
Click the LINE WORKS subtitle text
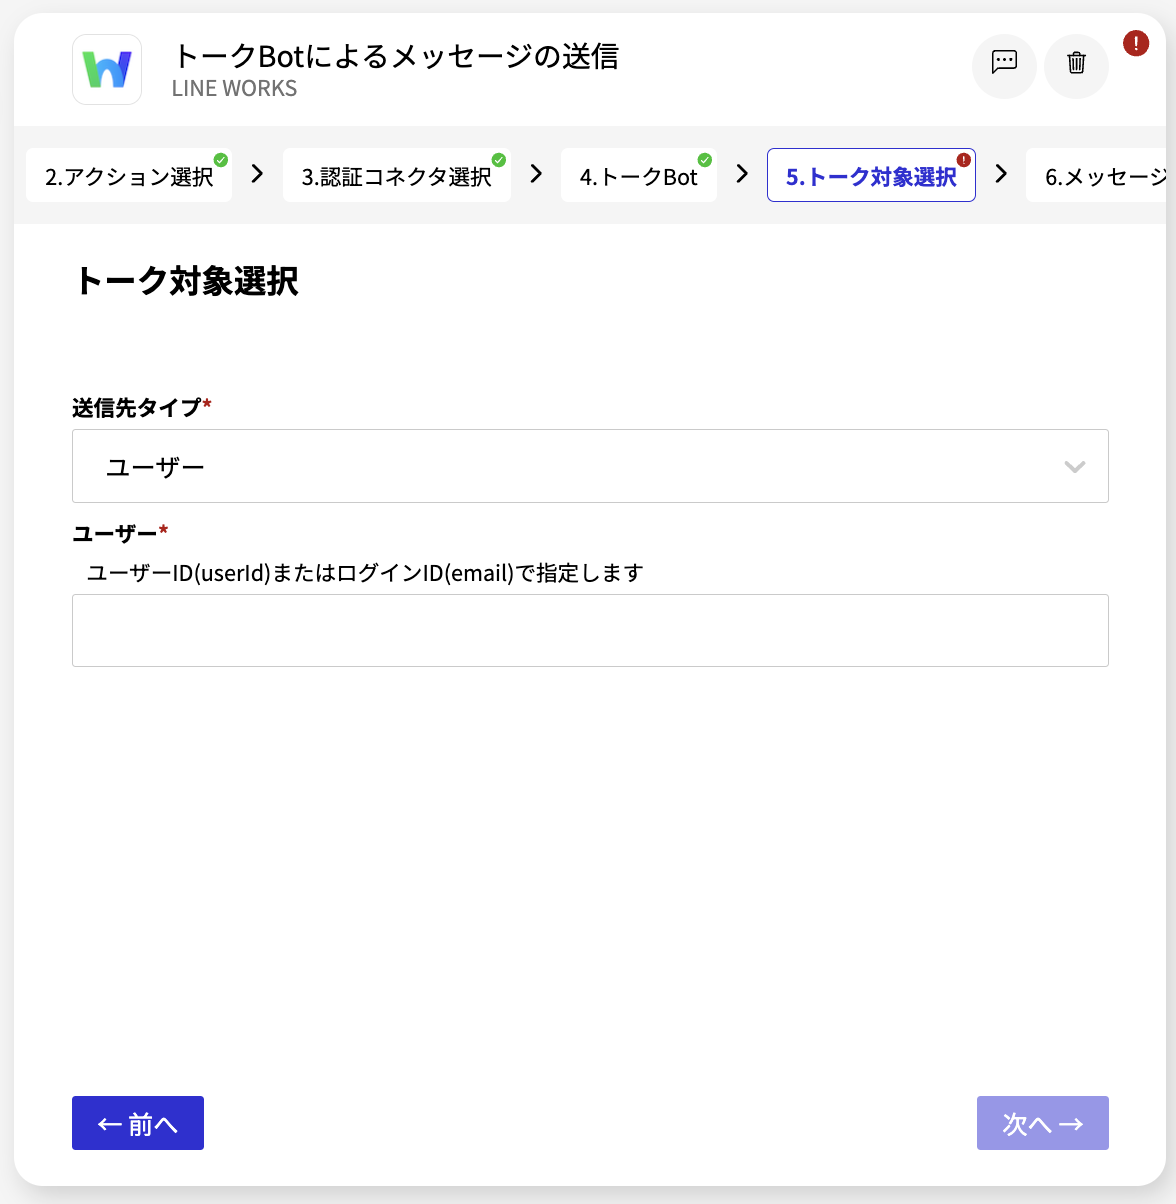[234, 88]
